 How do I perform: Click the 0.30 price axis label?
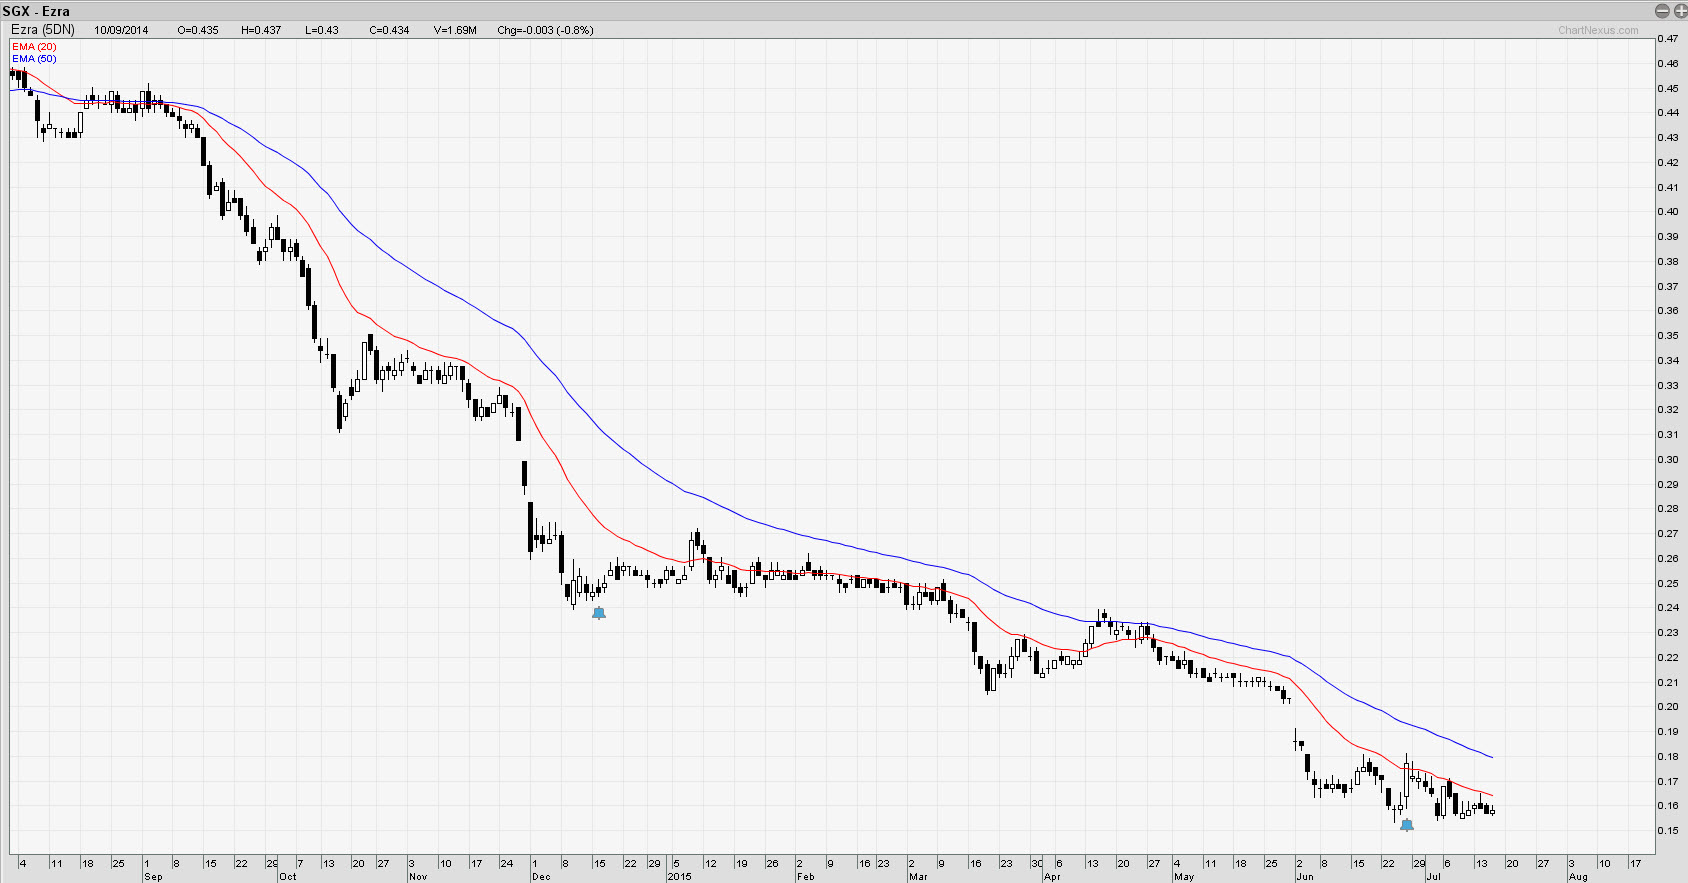[x=1668, y=460]
